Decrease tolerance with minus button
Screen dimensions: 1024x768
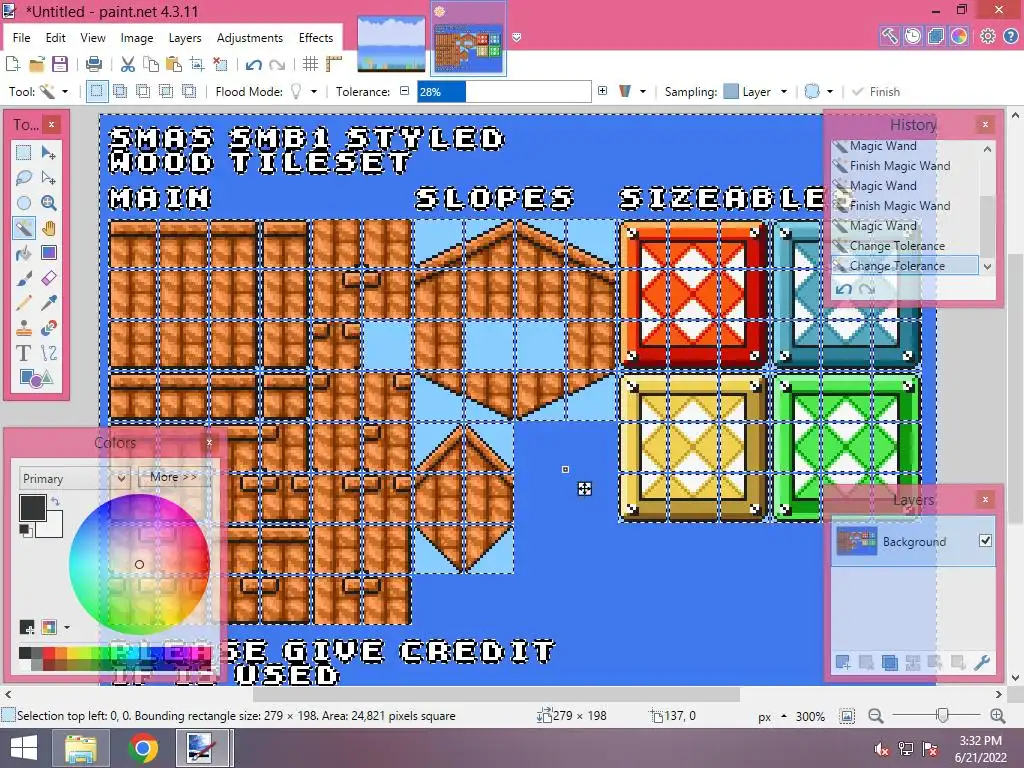coord(404,91)
